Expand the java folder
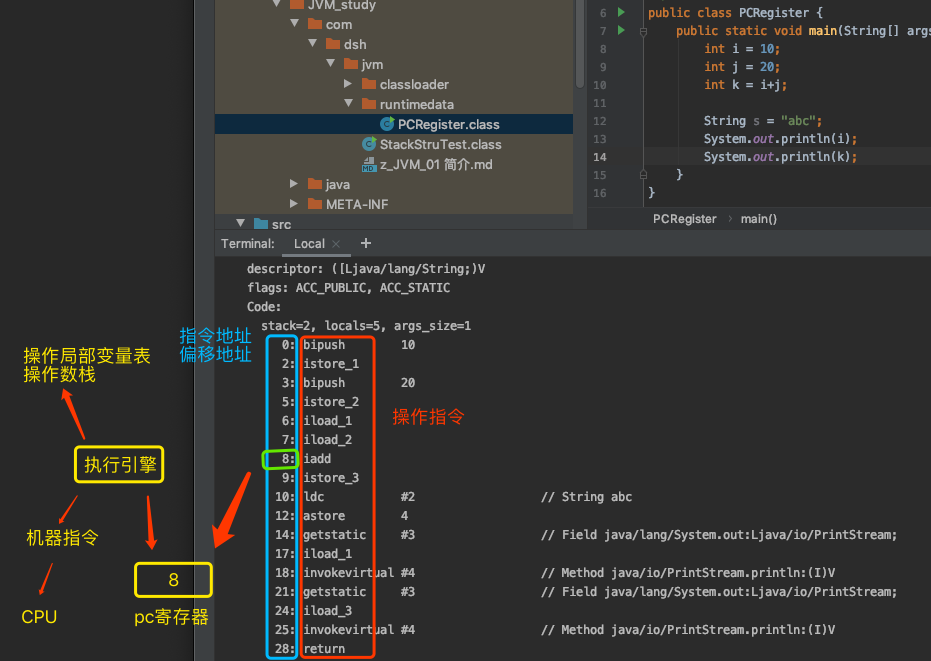Screen dimensions: 931x661 pyautogui.click(x=294, y=184)
